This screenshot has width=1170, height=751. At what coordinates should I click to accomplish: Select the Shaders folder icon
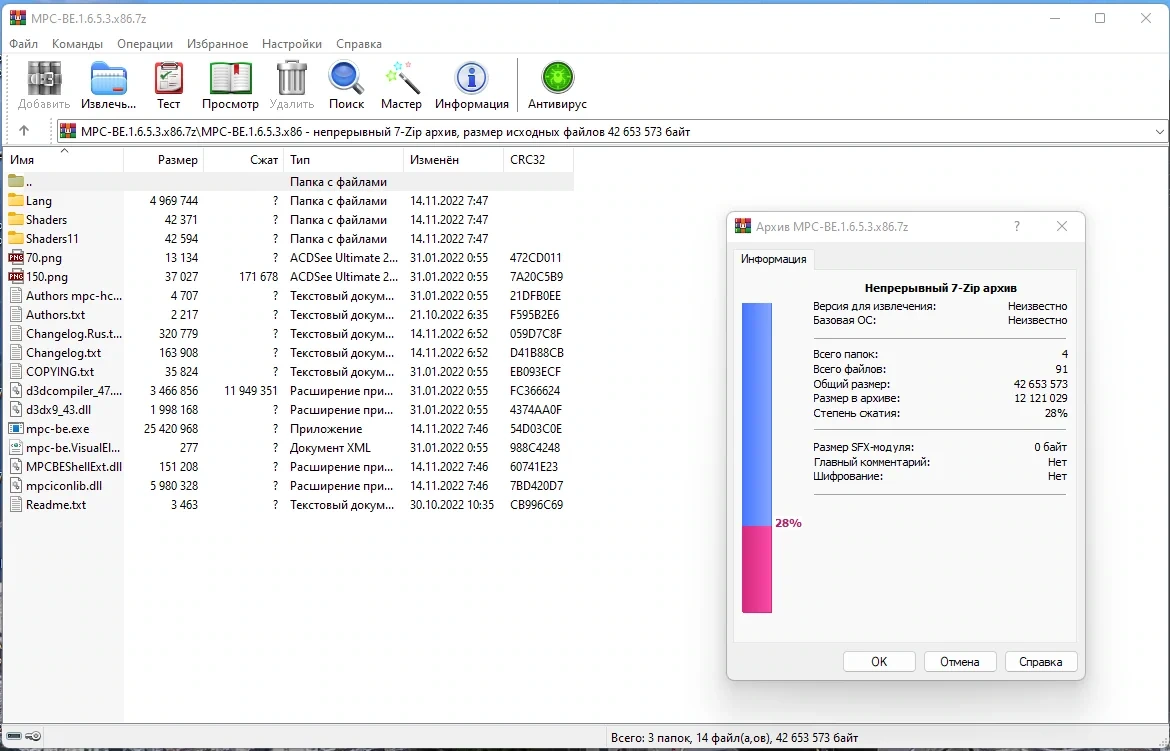pos(16,219)
